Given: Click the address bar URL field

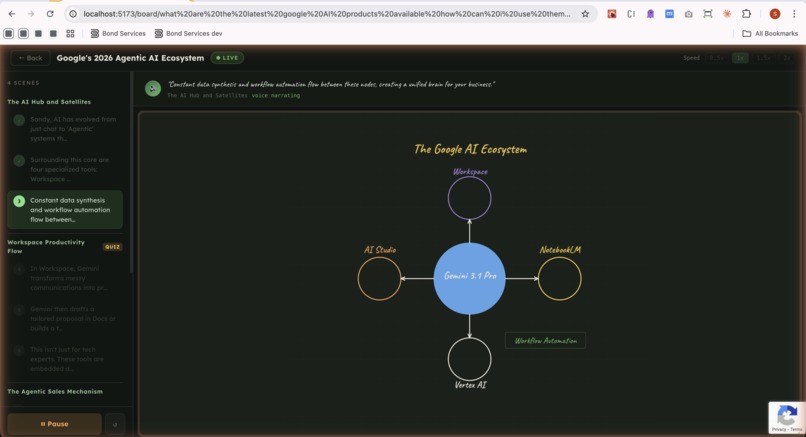Looking at the screenshot, I should click(x=326, y=14).
